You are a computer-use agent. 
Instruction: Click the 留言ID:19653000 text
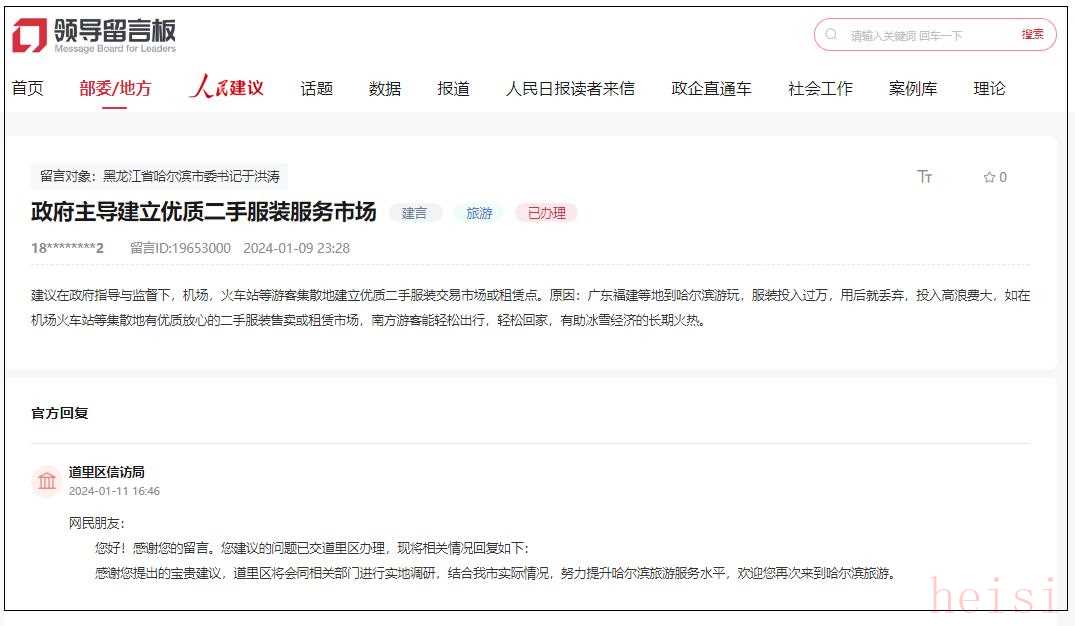pyautogui.click(x=180, y=248)
